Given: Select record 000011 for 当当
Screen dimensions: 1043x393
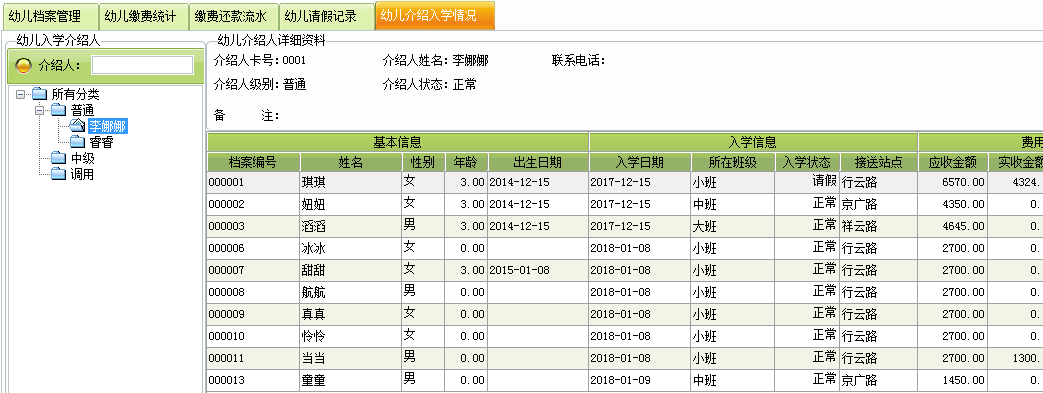Looking at the screenshot, I should coord(625,358).
